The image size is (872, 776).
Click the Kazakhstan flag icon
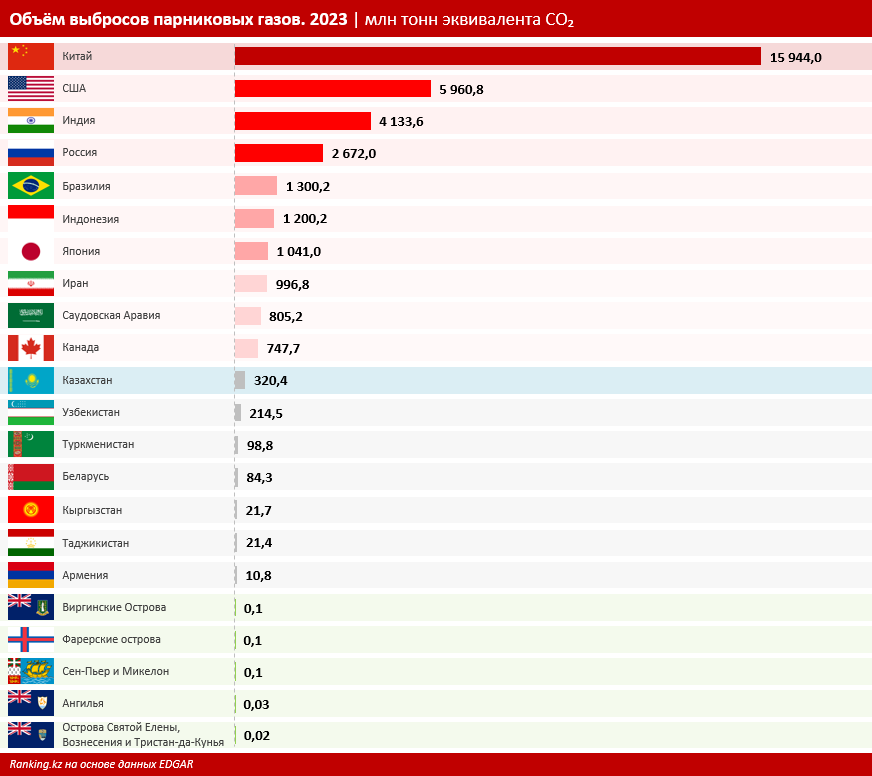point(31,380)
